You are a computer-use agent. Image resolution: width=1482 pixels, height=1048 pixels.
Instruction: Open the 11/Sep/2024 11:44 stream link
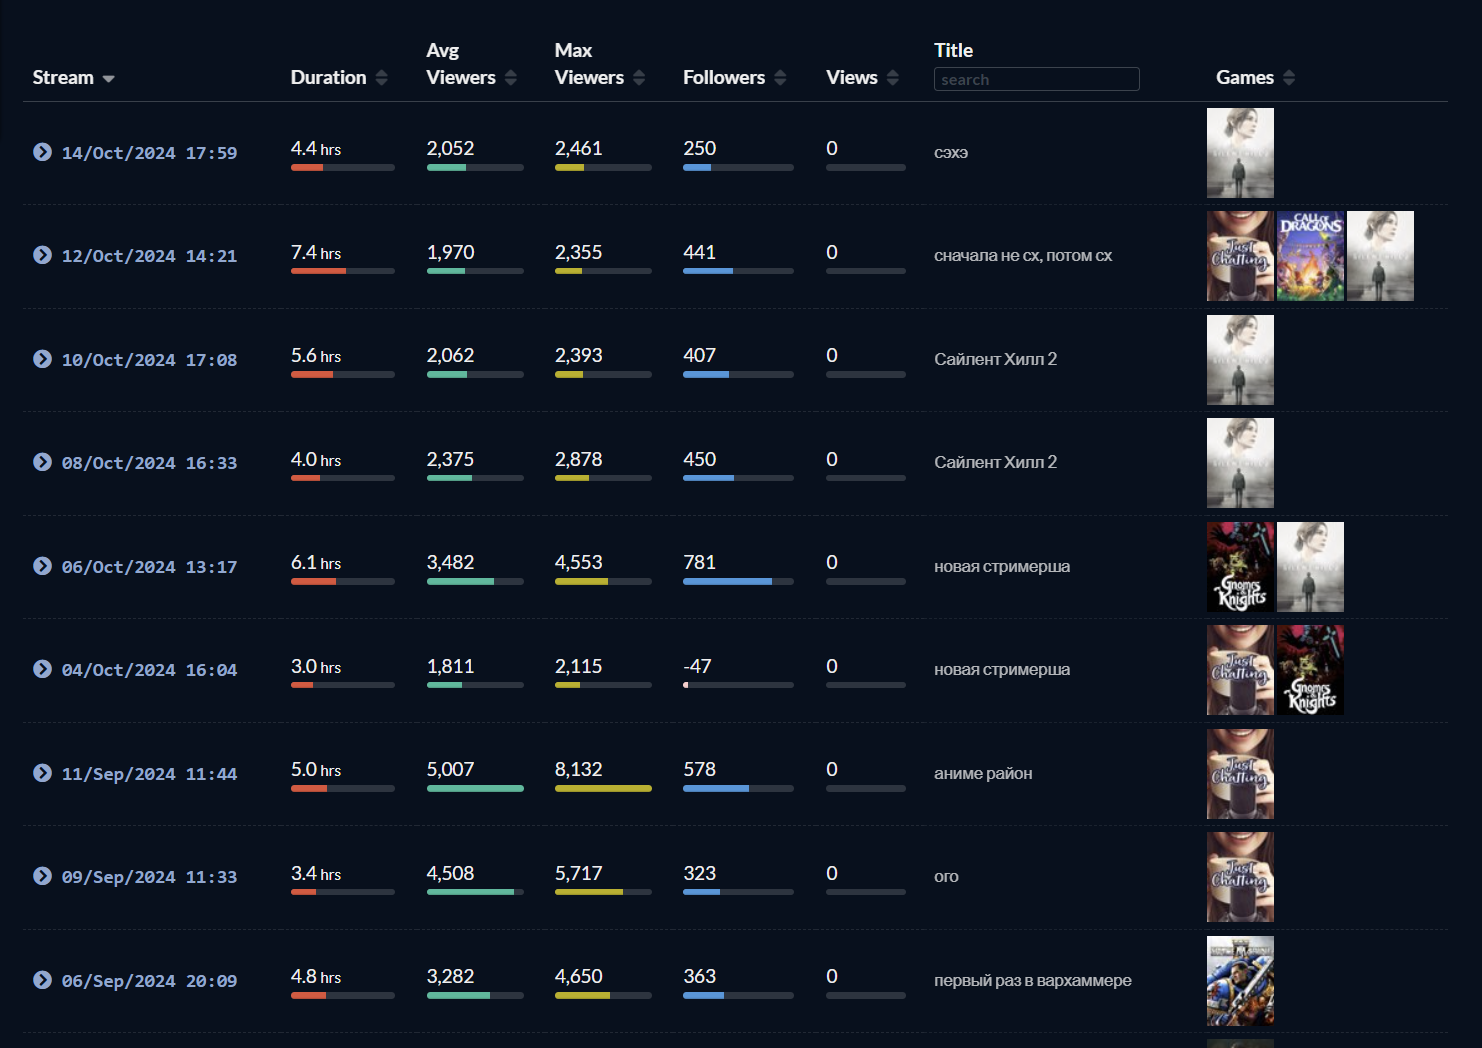pyautogui.click(x=149, y=774)
